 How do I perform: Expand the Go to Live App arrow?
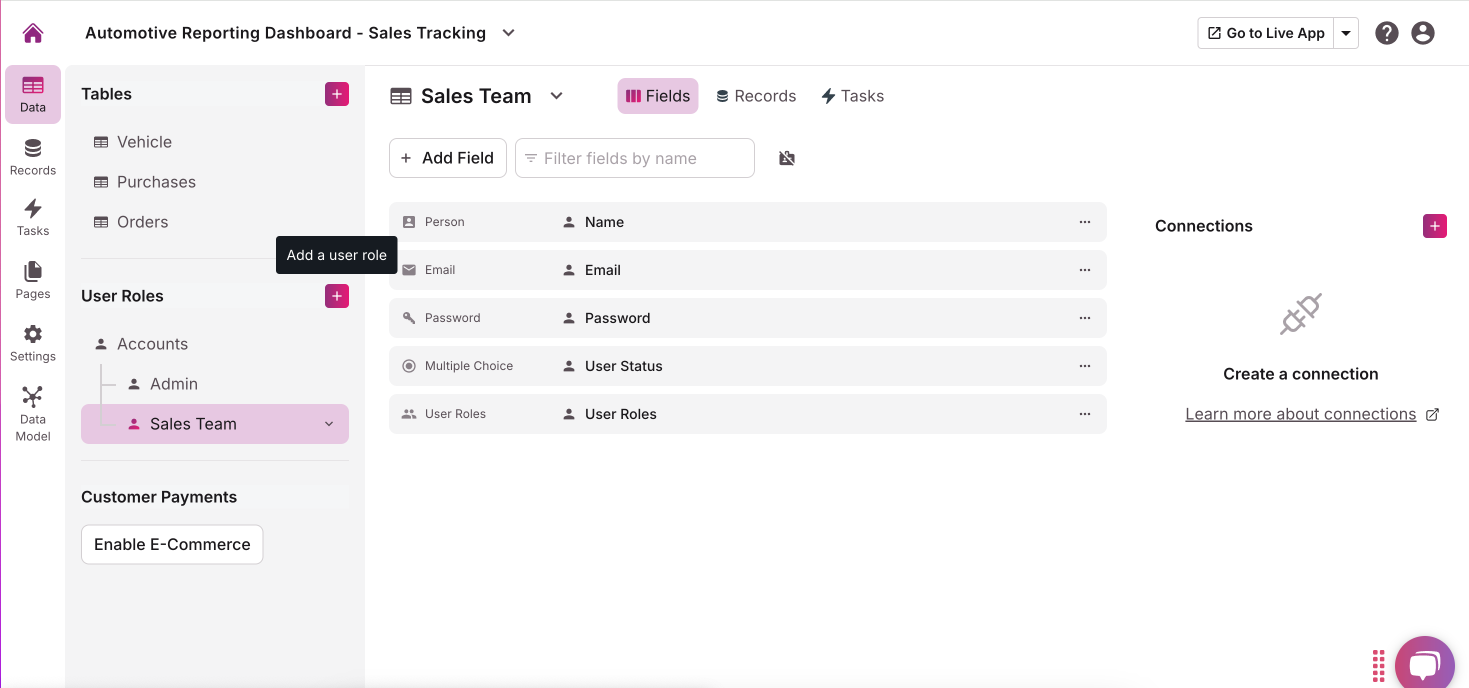[x=1346, y=33]
